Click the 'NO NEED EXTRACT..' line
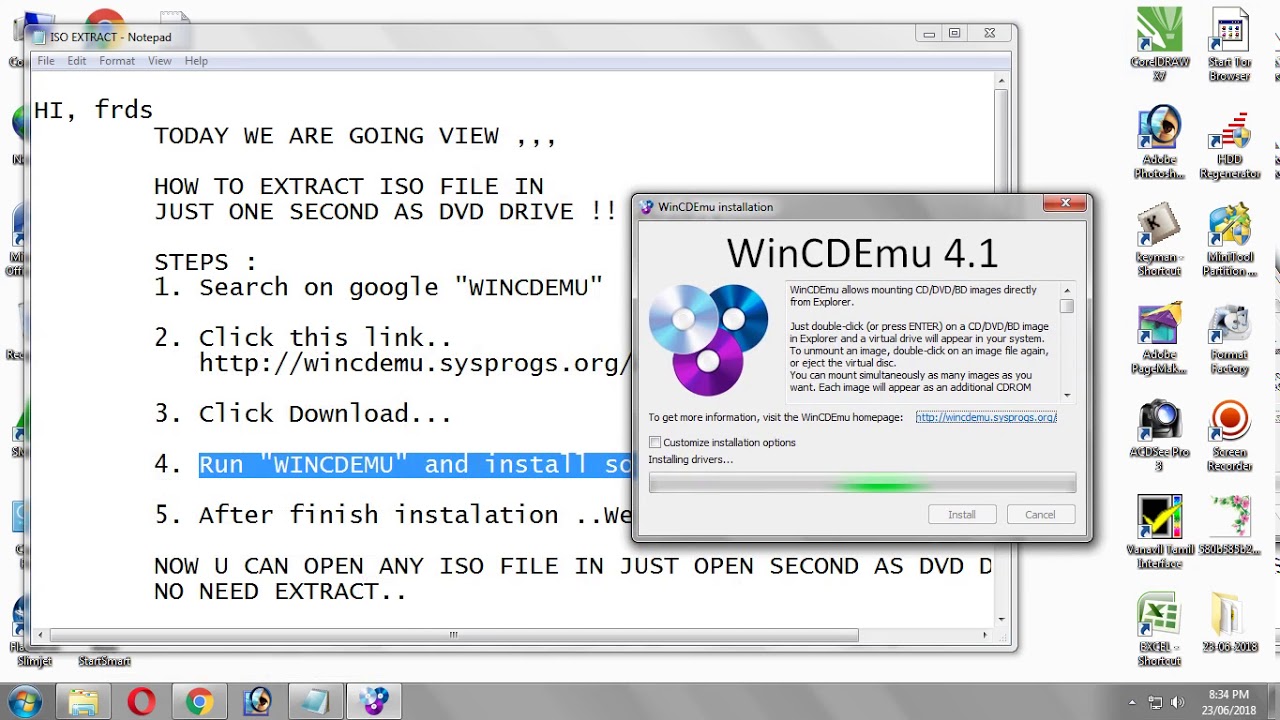1280x720 pixels. tap(280, 591)
